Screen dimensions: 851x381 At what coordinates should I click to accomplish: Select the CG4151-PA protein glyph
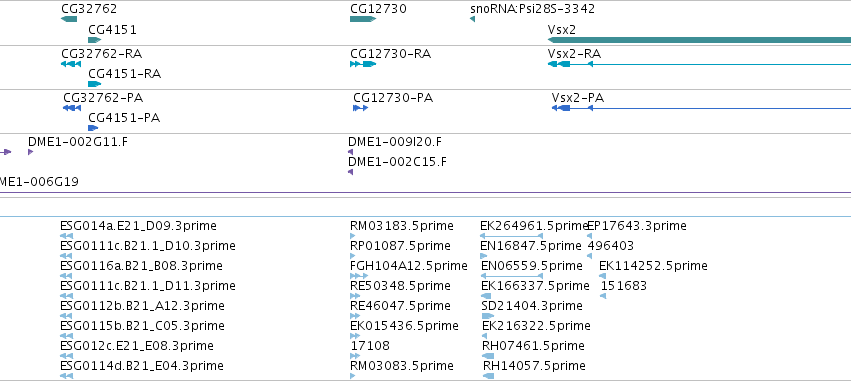coord(93,128)
